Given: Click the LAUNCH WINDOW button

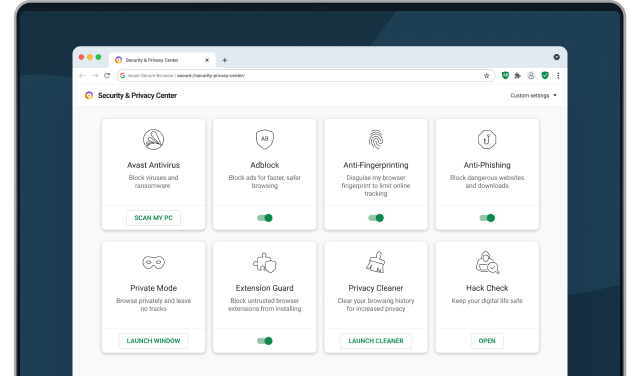Looking at the screenshot, I should pyautogui.click(x=153, y=341).
